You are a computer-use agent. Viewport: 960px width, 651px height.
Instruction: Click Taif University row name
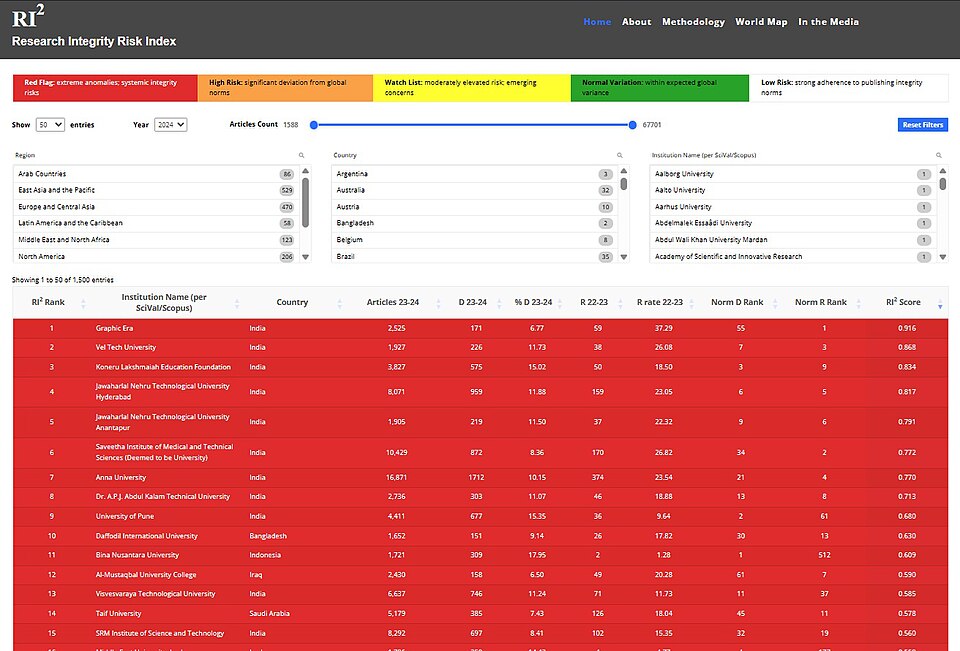pyautogui.click(x=118, y=614)
